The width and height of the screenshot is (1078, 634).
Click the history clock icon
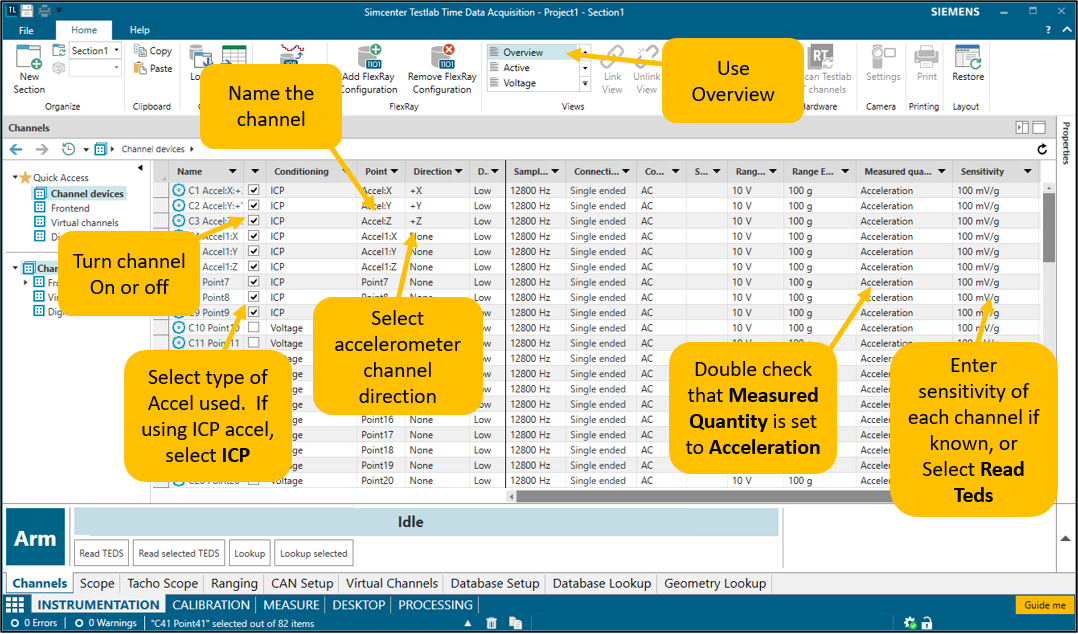point(68,149)
